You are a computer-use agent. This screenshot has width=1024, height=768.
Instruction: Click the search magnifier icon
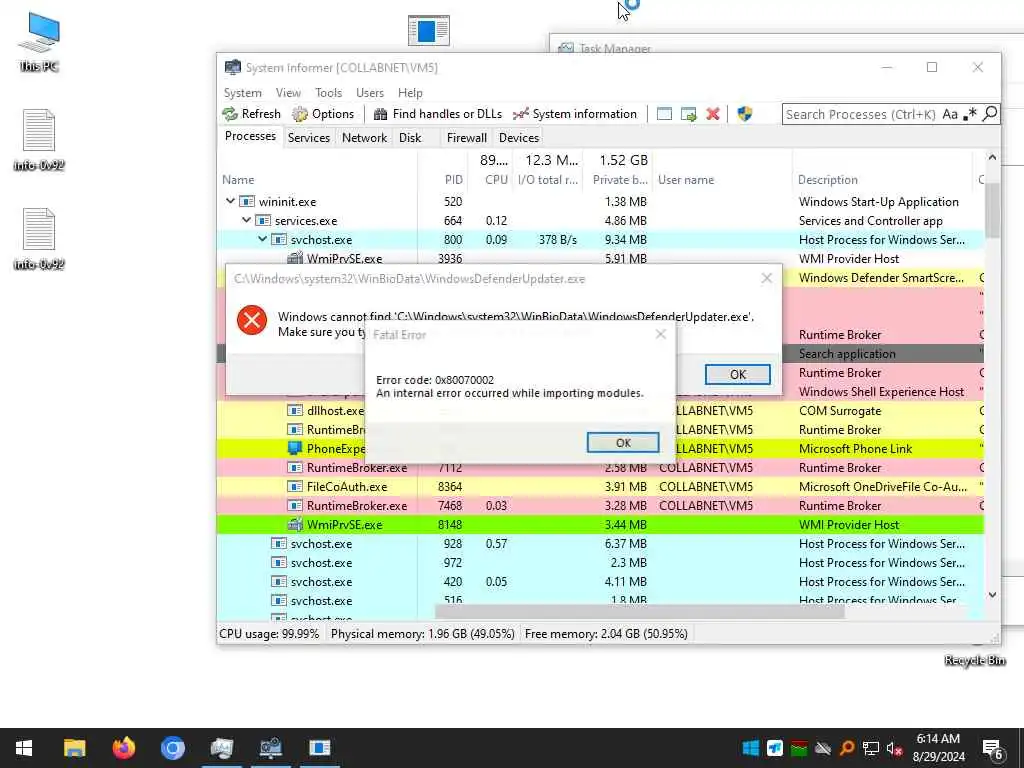click(x=990, y=114)
